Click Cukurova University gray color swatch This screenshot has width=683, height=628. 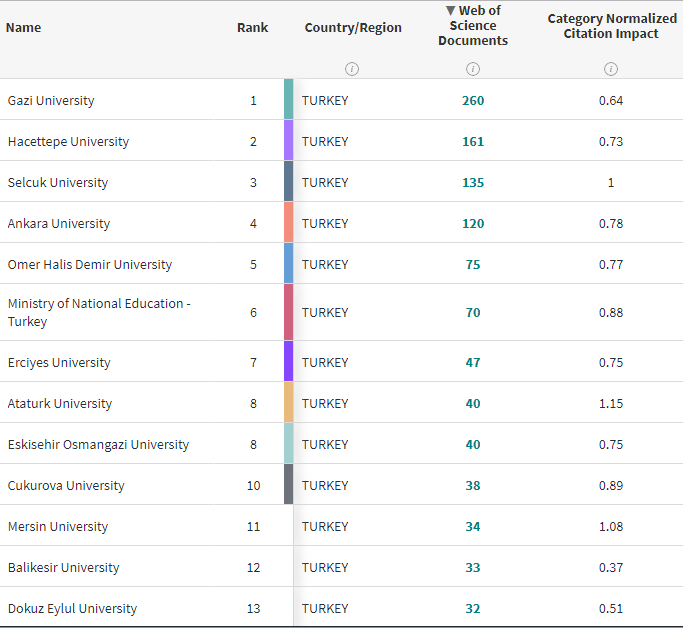click(288, 485)
